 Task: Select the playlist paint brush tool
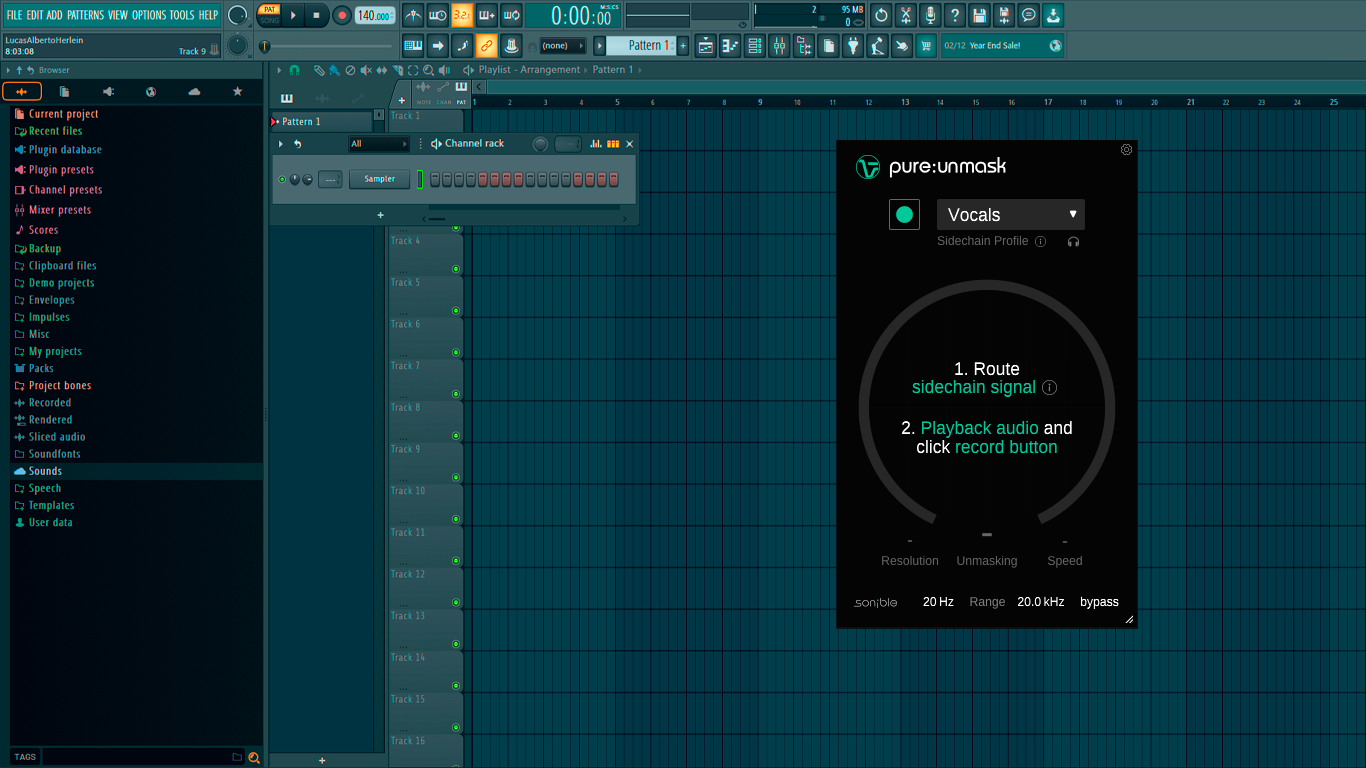(334, 70)
